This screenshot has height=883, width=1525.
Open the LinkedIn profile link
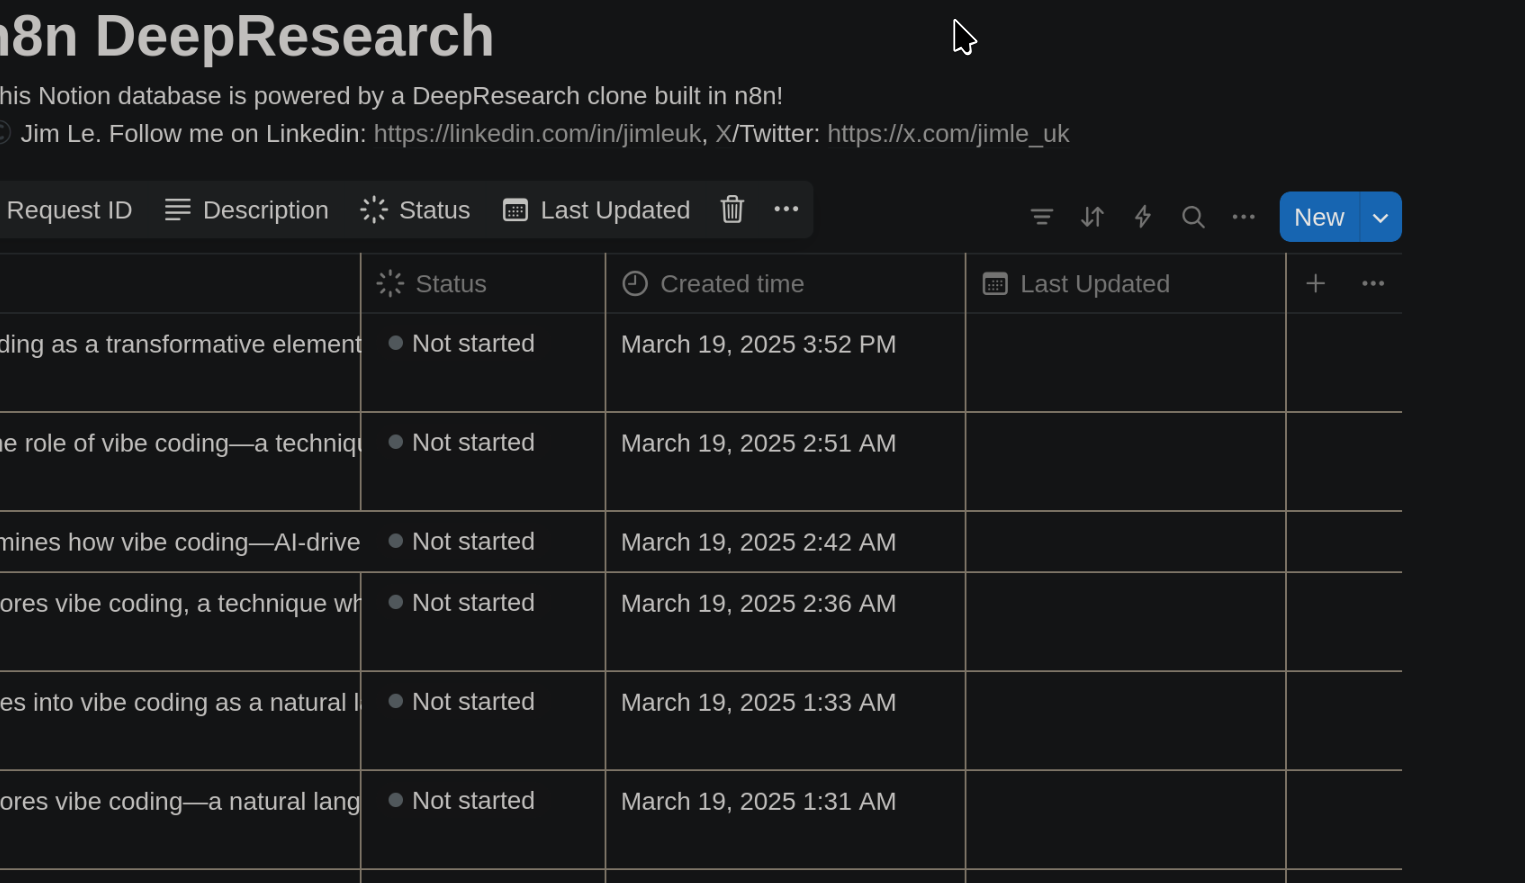537,133
